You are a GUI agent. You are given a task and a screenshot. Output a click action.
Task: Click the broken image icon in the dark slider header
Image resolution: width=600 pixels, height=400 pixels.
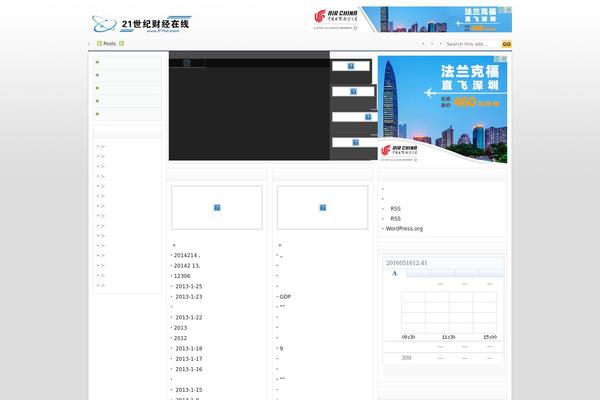click(x=187, y=63)
